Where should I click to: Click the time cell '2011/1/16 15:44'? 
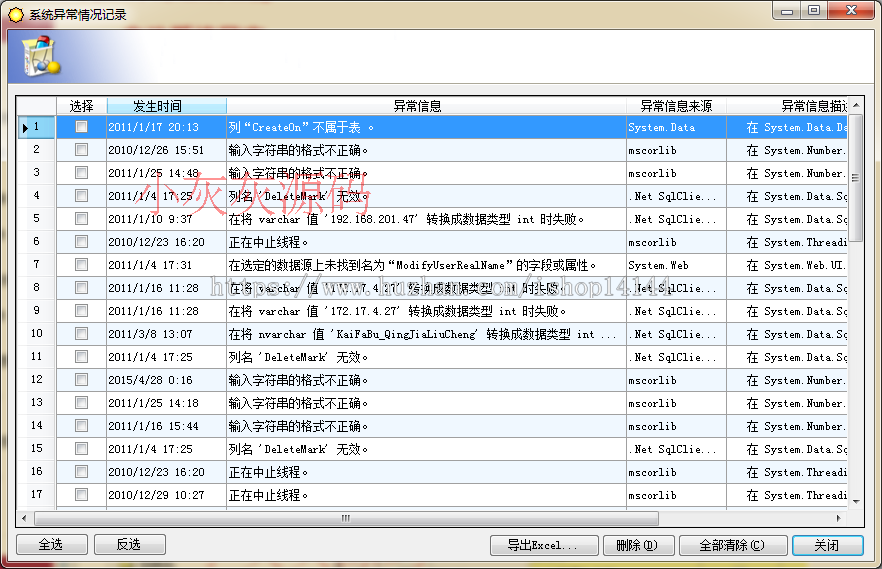tap(166, 426)
